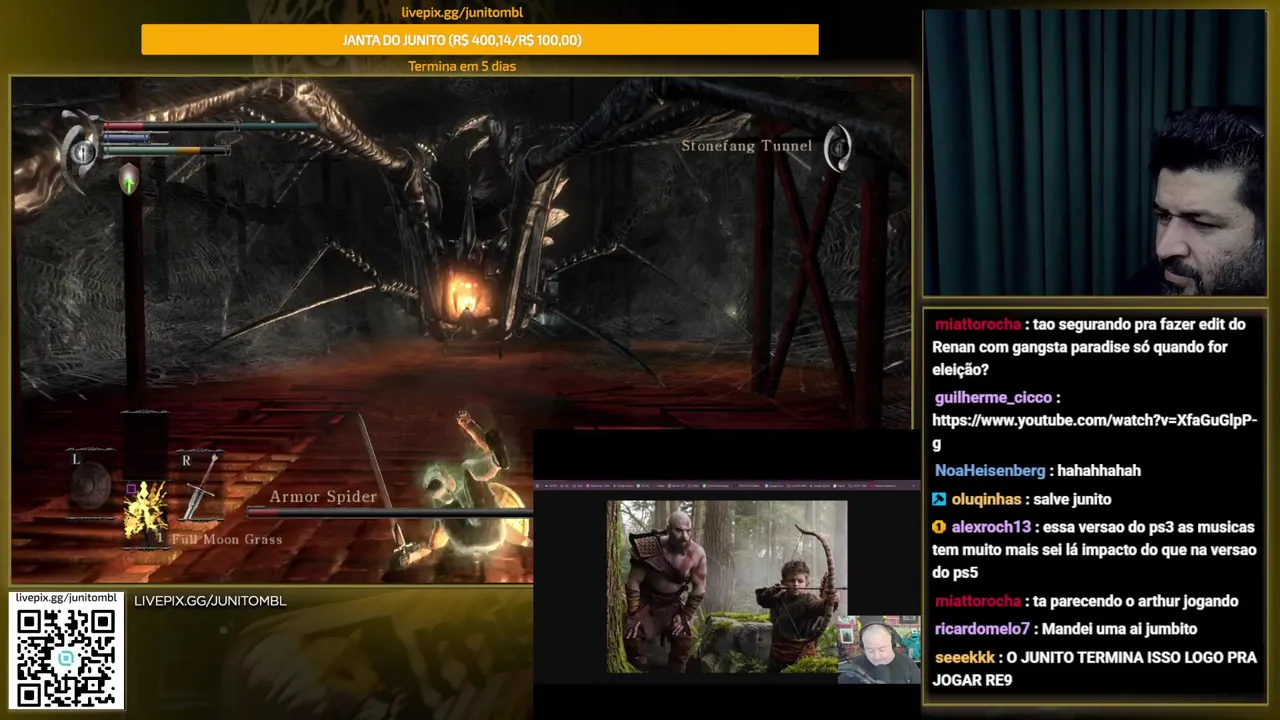Click the alexroch13 username in chat
Screen dimensions: 1280x720
(991, 527)
